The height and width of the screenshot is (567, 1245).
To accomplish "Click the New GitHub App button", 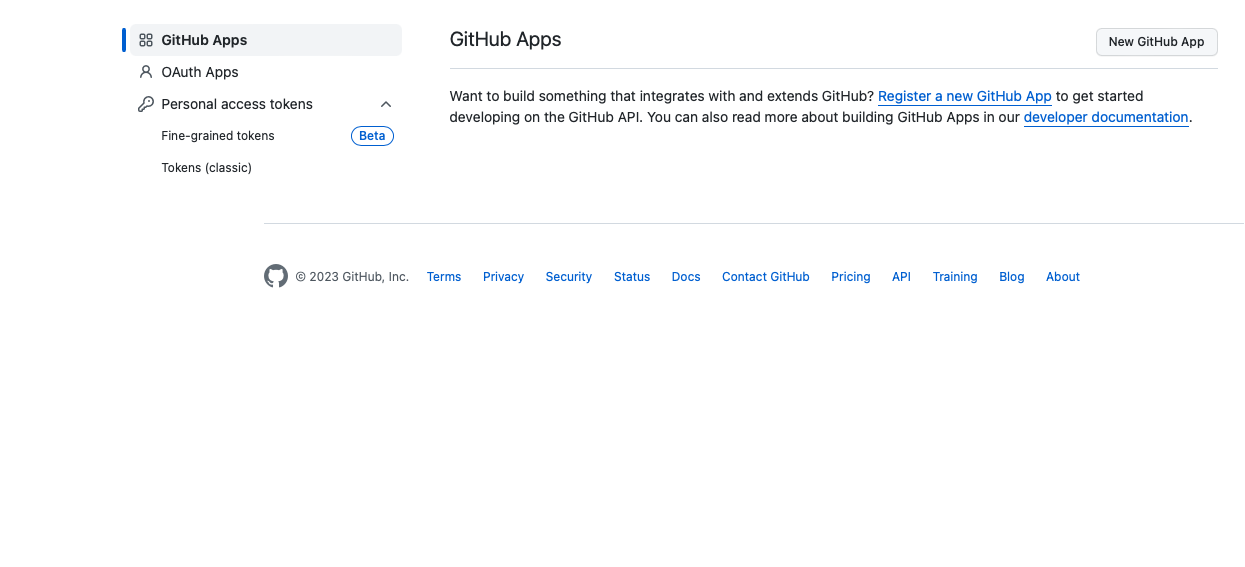I will pos(1157,42).
